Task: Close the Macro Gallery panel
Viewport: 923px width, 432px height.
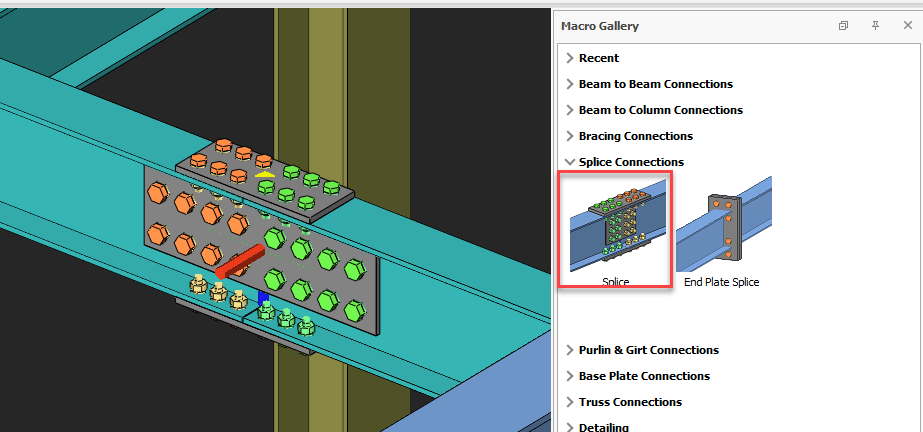Action: (905, 26)
